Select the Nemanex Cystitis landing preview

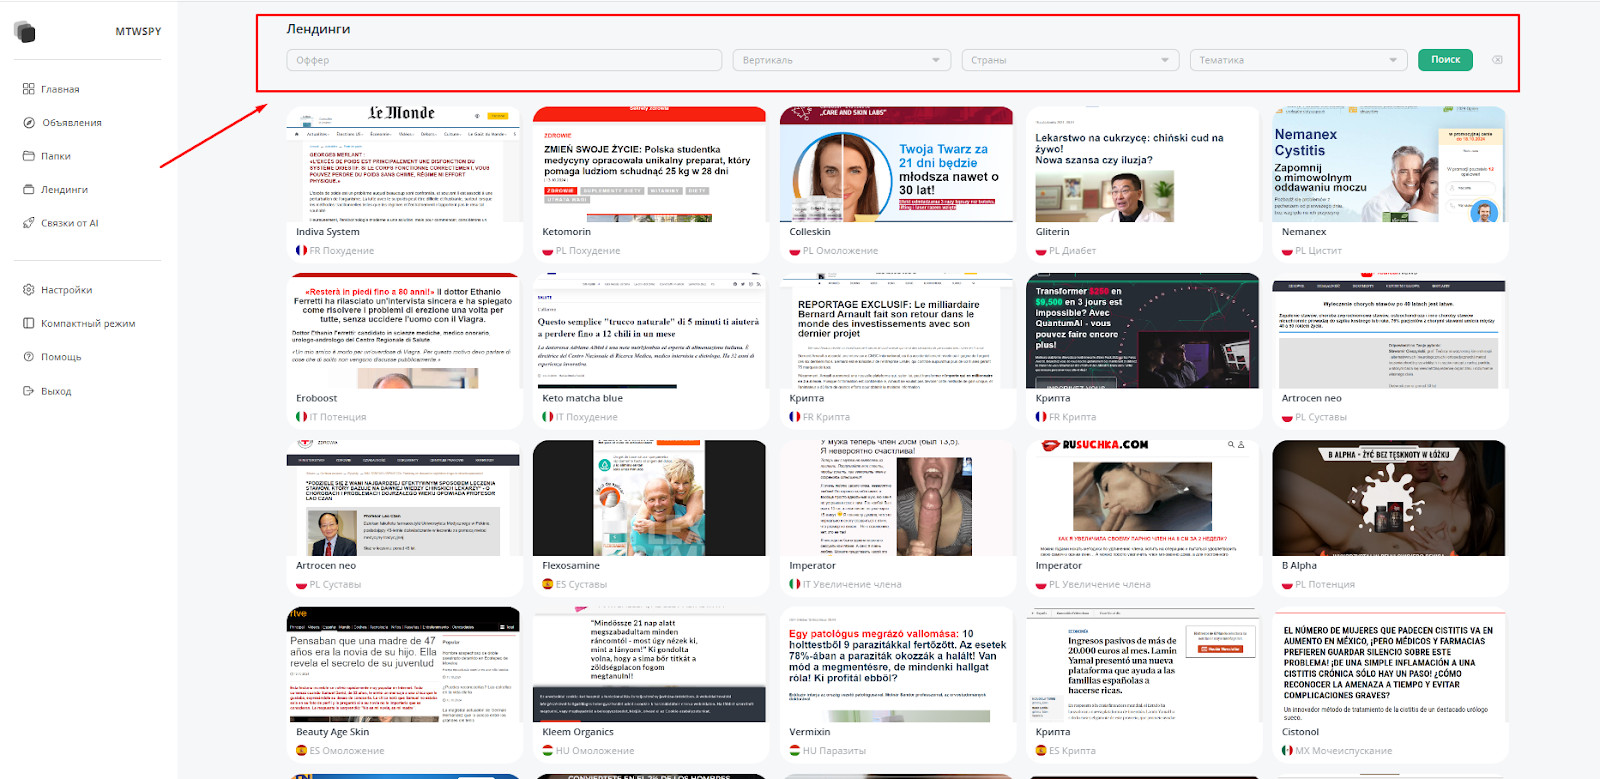1388,165
